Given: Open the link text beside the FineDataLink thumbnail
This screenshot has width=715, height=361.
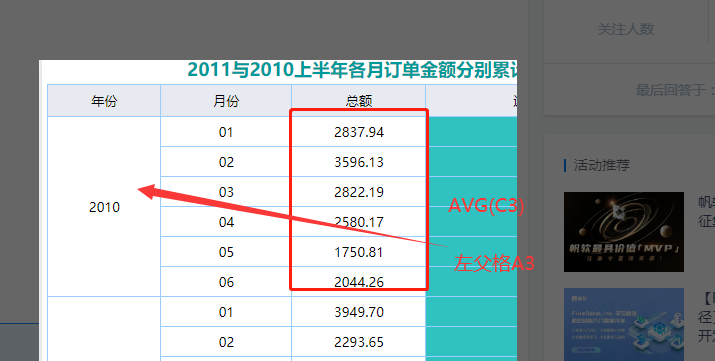Looking at the screenshot, I should click(x=706, y=317).
